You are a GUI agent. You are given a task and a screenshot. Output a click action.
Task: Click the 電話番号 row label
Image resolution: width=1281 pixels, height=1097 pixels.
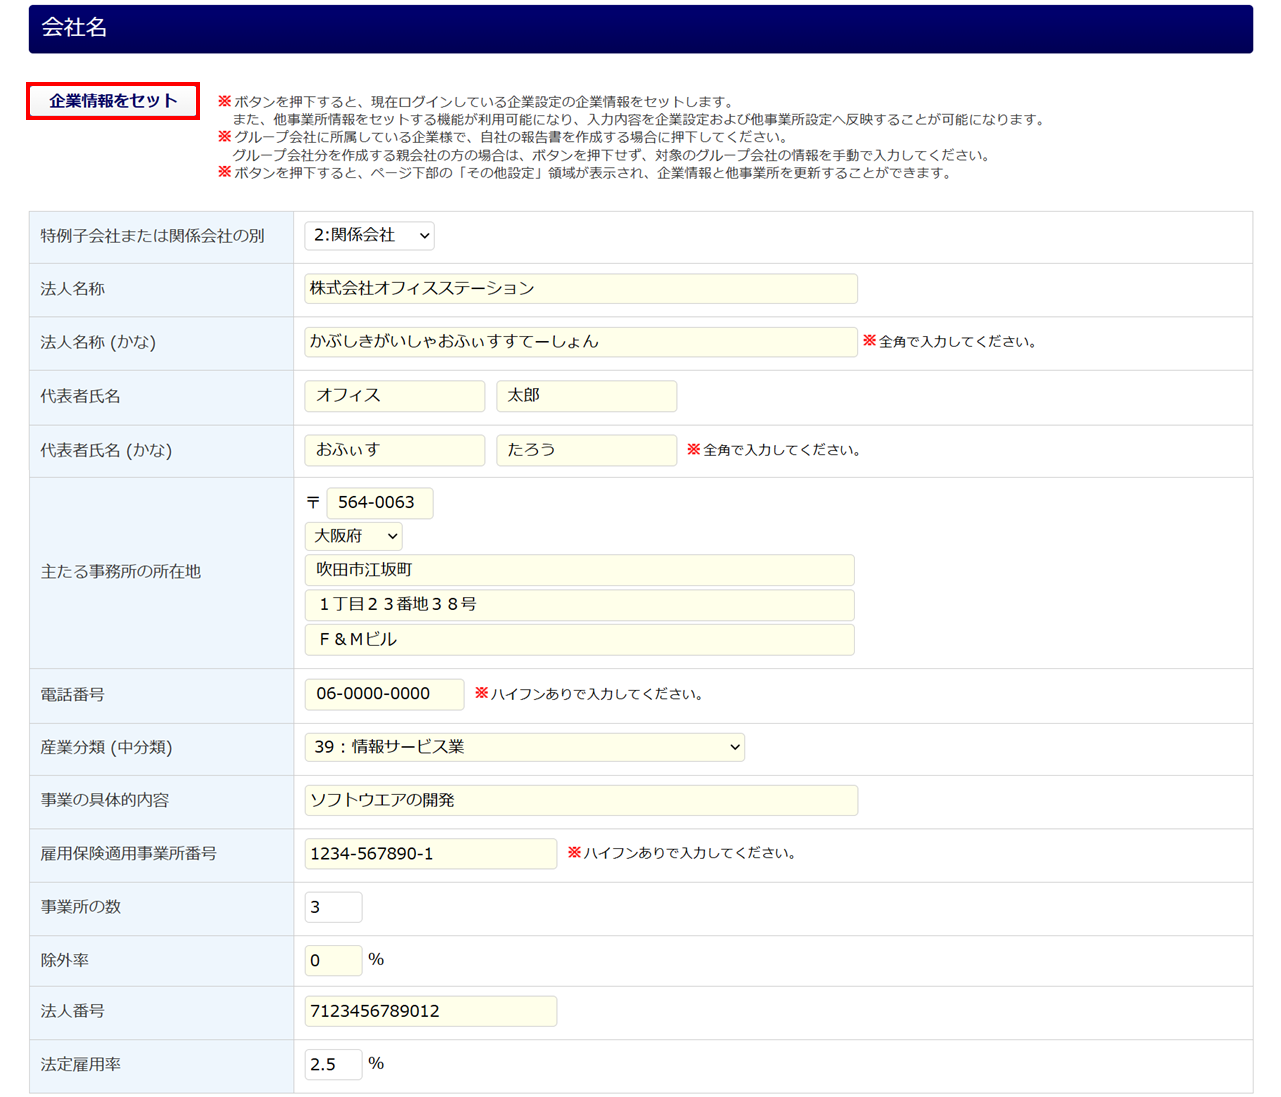(x=73, y=695)
